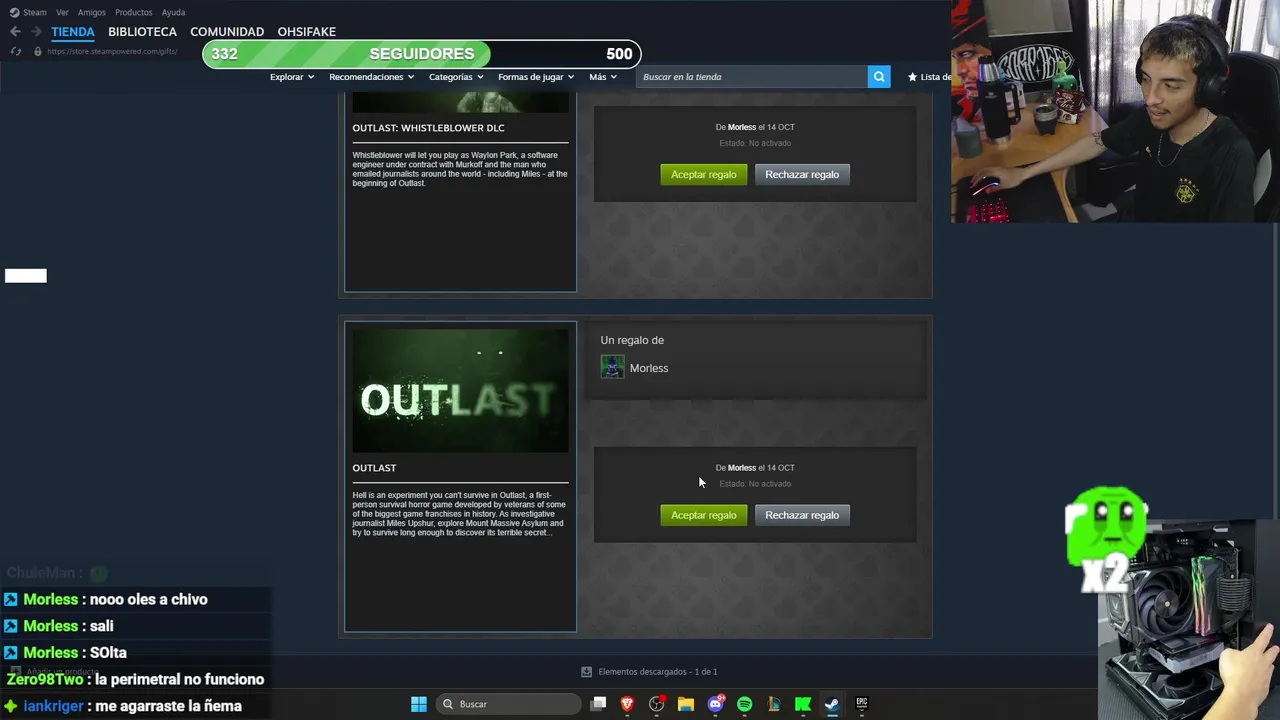1280x720 pixels.
Task: Open the Whistleblower DLC thumbnail
Action: (x=460, y=103)
